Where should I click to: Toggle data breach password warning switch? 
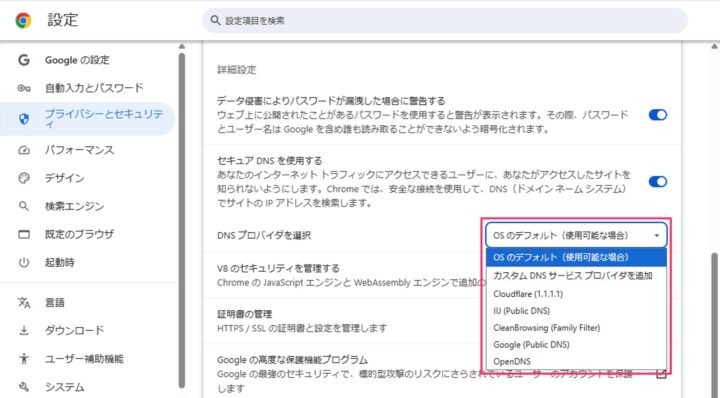pos(658,115)
